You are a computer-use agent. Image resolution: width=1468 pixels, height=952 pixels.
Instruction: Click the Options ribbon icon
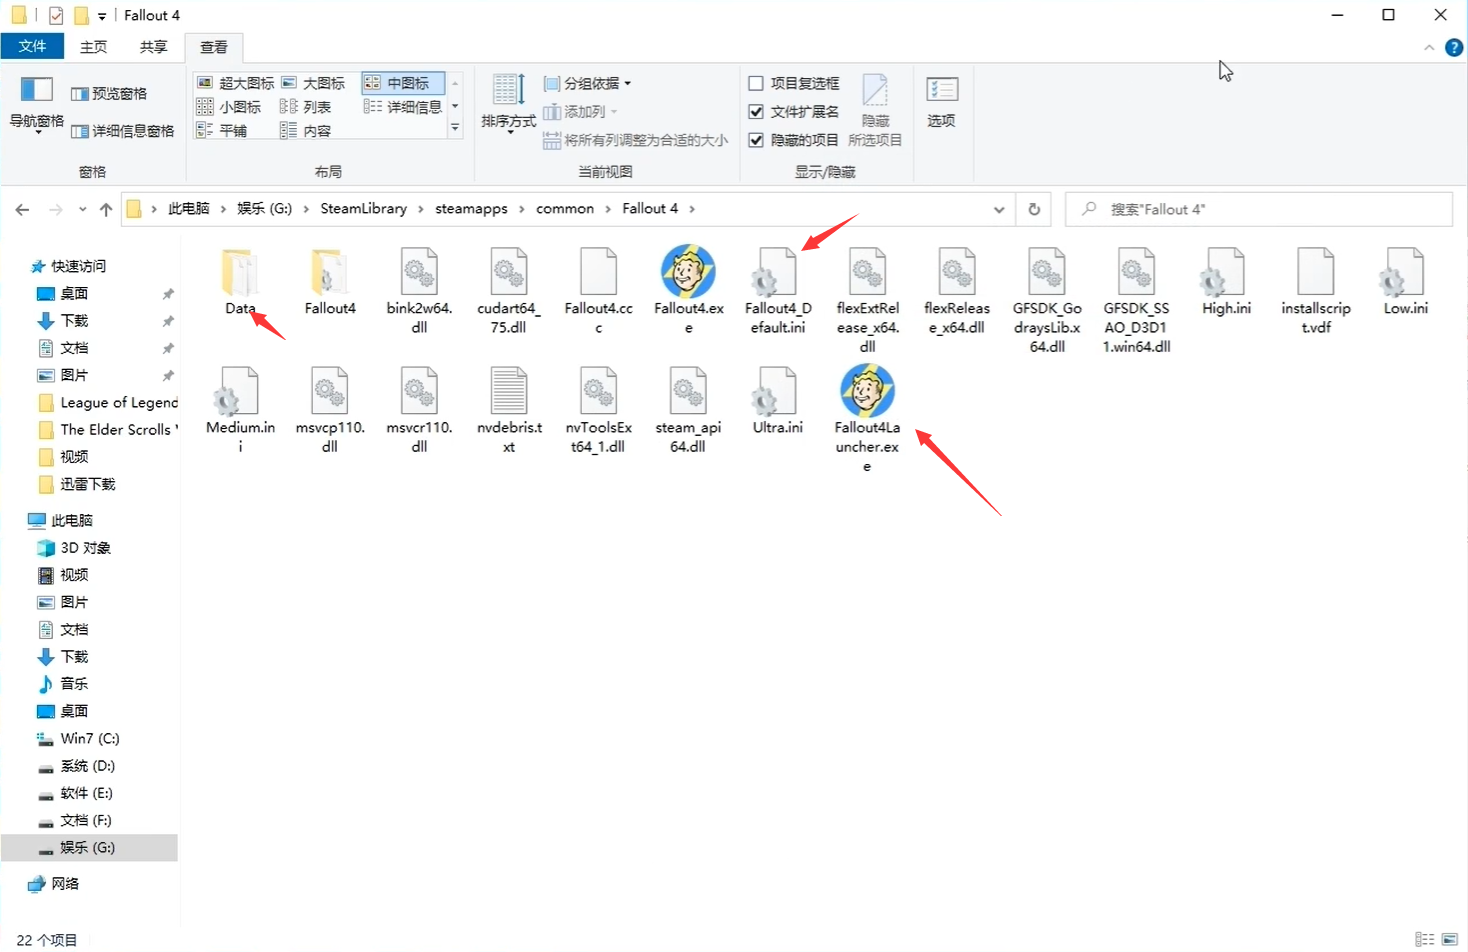click(x=941, y=102)
